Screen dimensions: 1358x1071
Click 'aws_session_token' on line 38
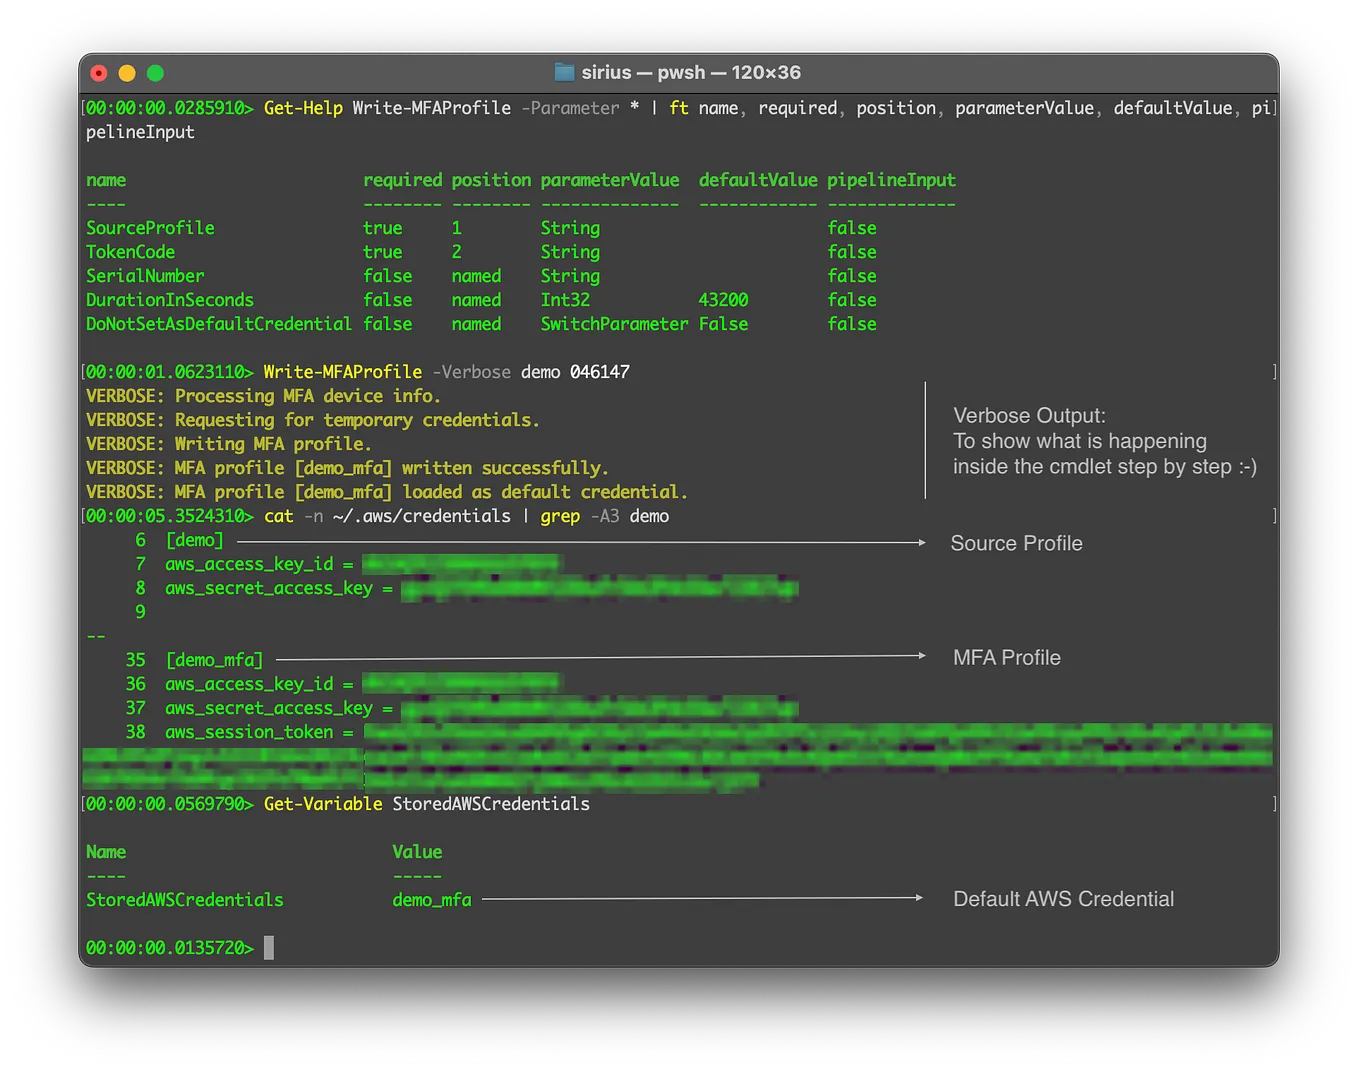coord(249,732)
